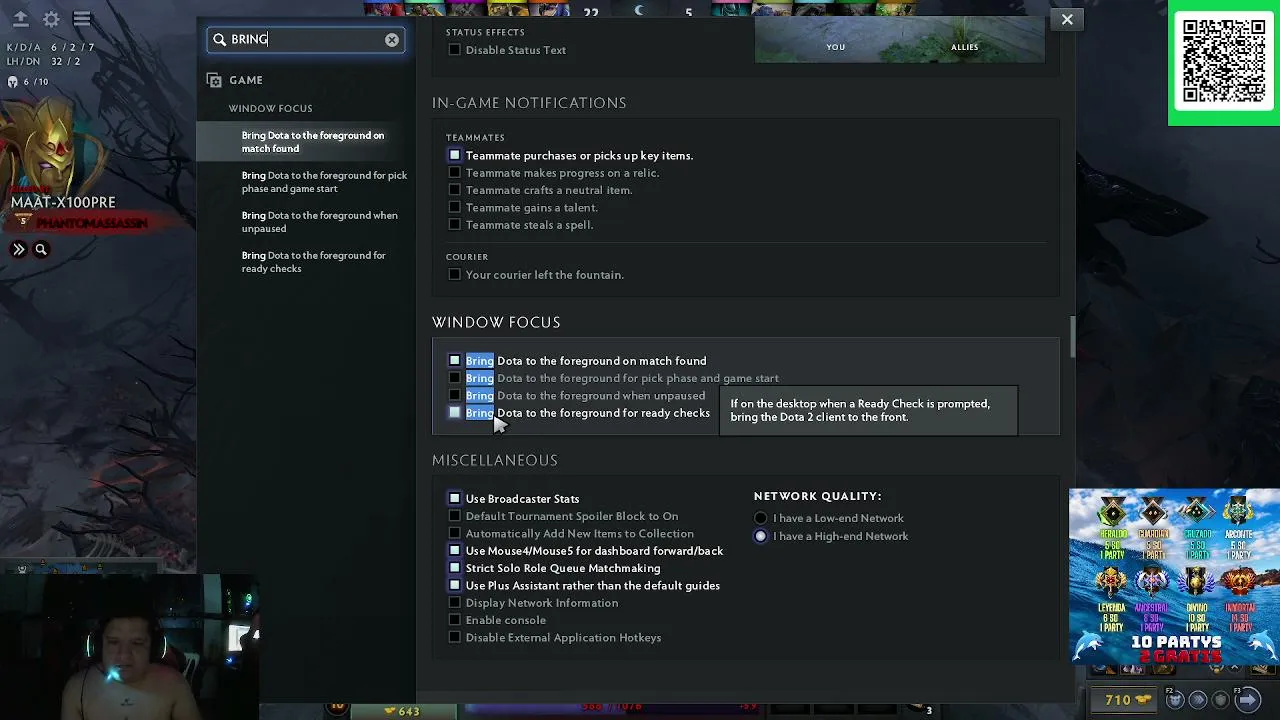
Task: Click the double-chevron button under the hero name
Action: tap(19, 249)
